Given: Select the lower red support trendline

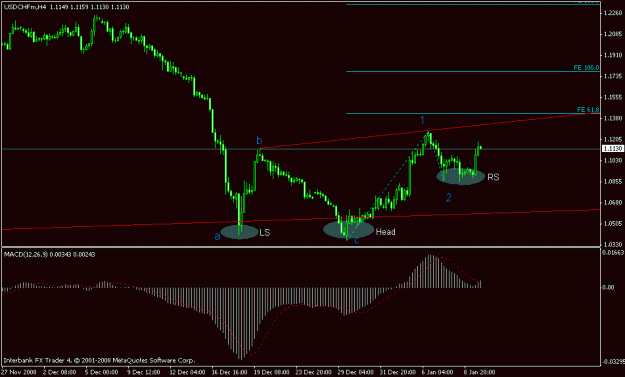Looking at the screenshot, I should pos(301,220).
